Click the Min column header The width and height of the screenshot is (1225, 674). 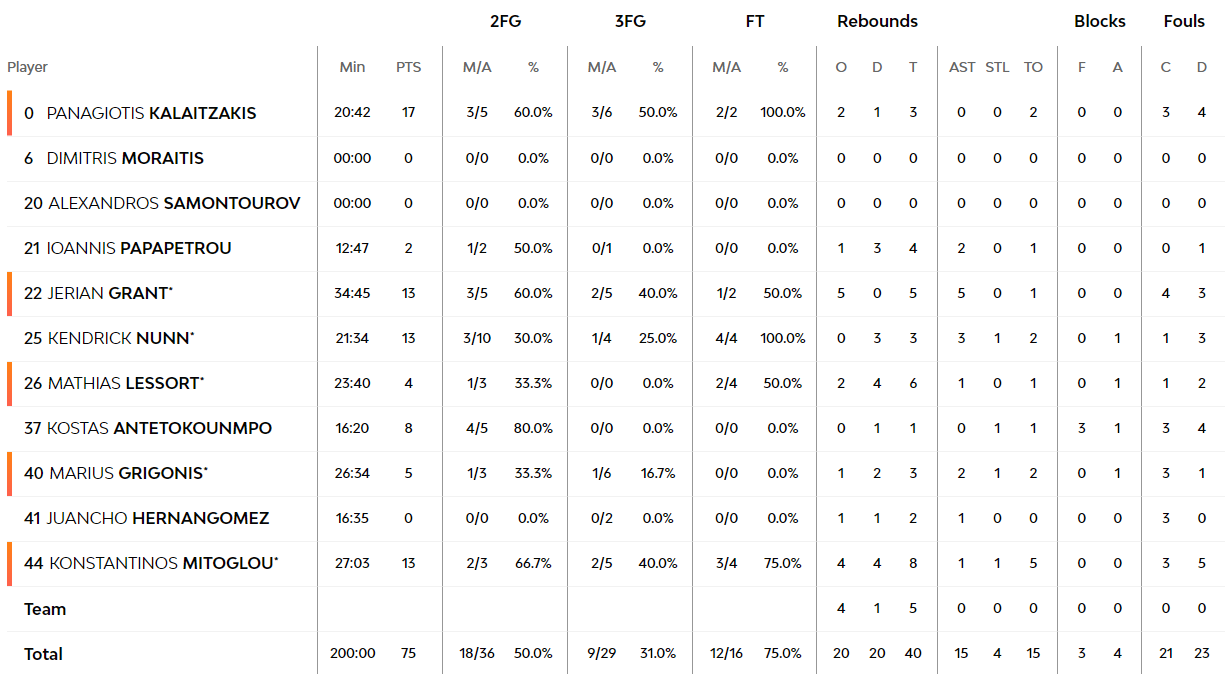pyautogui.click(x=352, y=67)
